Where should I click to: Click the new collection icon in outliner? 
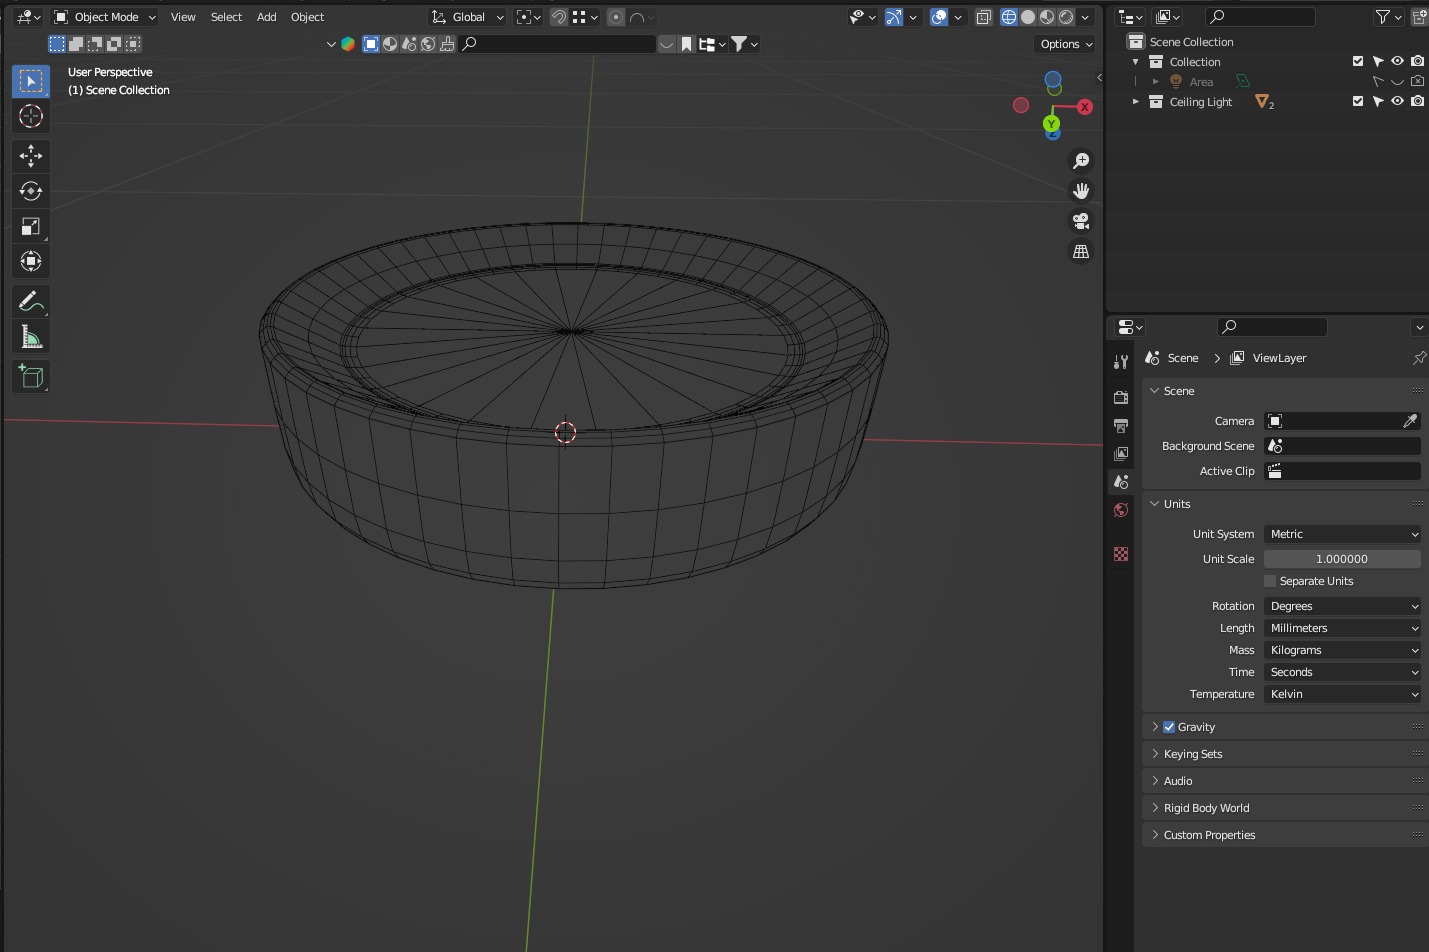click(x=1420, y=17)
